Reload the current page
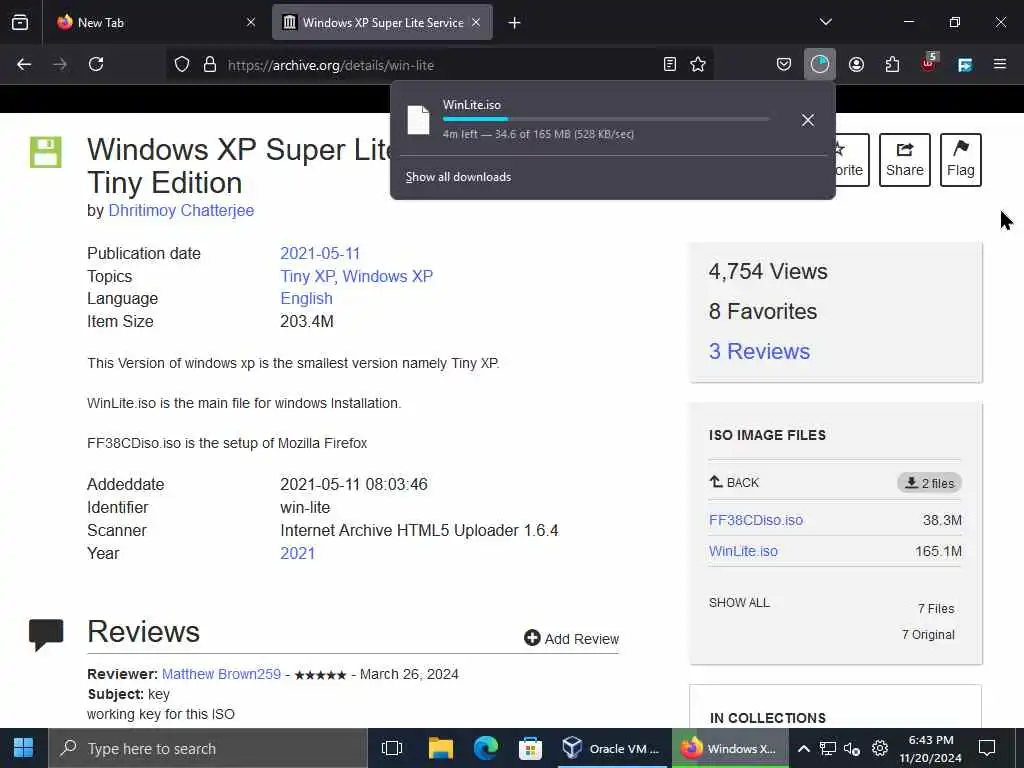Image resolution: width=1024 pixels, height=768 pixels. (x=96, y=64)
